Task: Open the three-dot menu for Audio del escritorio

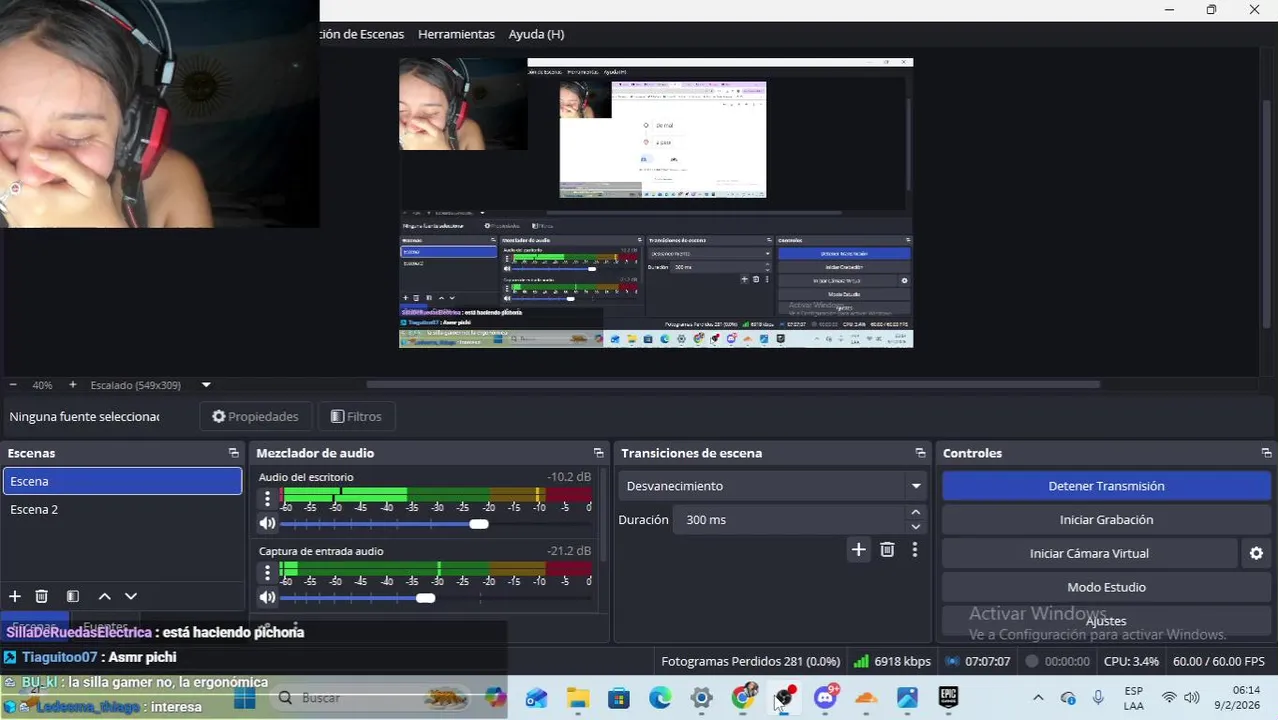Action: coord(267,498)
